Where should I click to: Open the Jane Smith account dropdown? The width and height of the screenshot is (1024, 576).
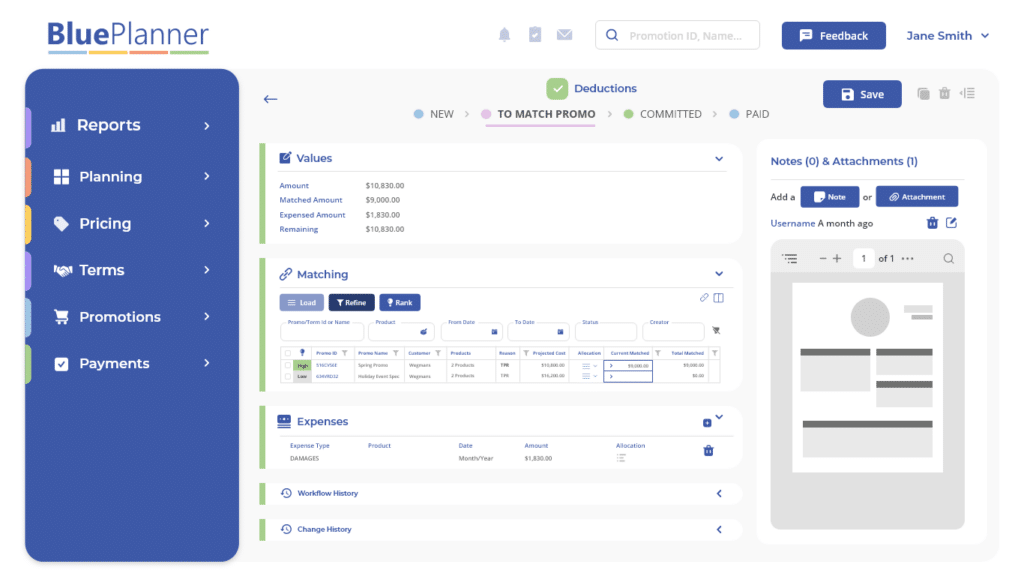(946, 35)
